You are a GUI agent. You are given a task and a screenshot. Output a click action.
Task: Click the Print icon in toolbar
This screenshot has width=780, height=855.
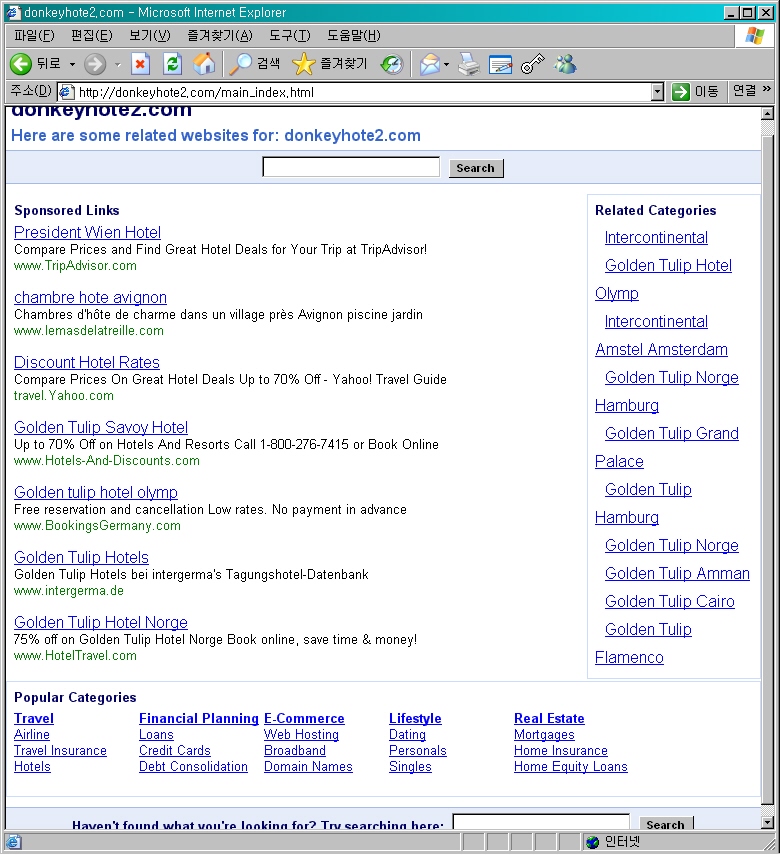coord(469,65)
